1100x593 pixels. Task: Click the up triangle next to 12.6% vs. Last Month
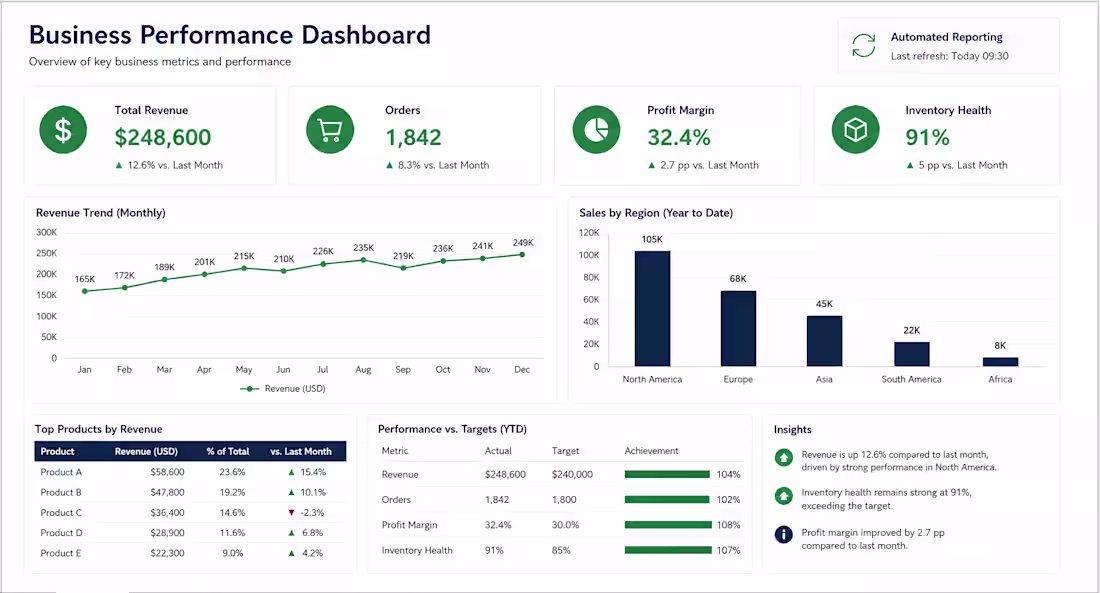pyautogui.click(x=119, y=166)
